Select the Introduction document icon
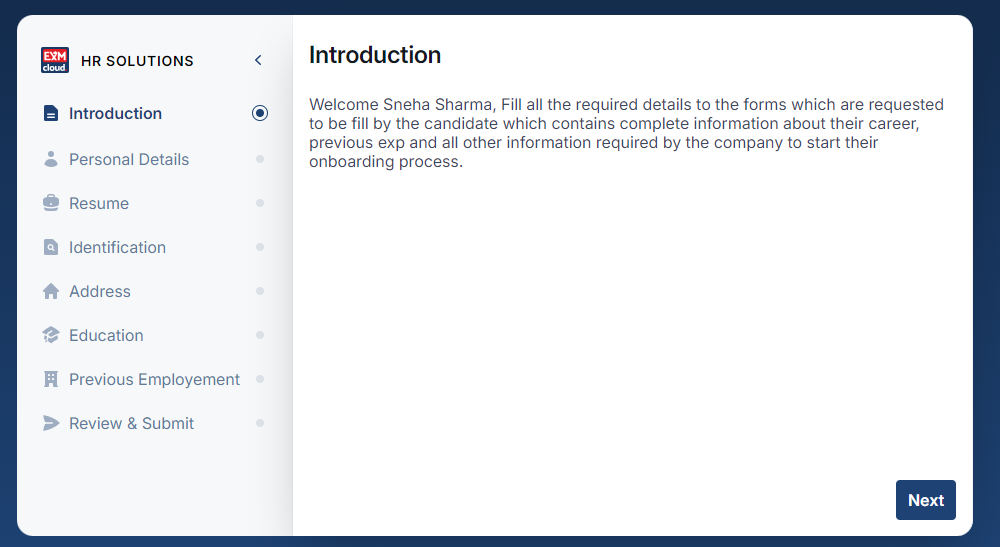The width and height of the screenshot is (1000, 547). [x=51, y=113]
